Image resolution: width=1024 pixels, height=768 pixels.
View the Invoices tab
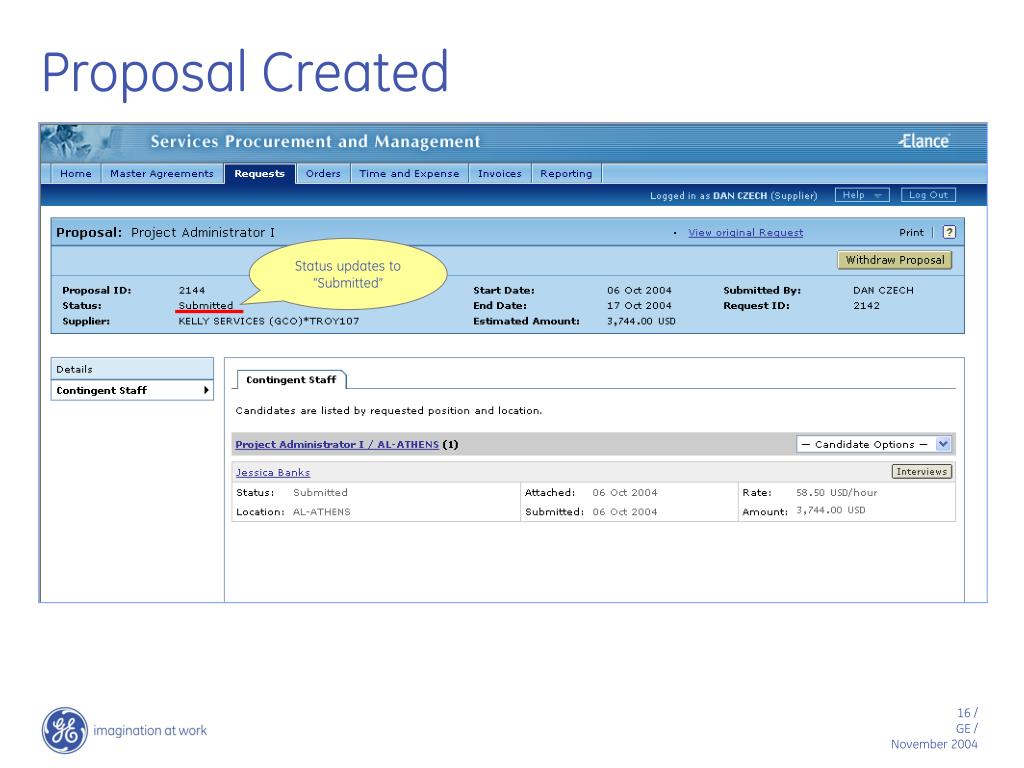499,174
